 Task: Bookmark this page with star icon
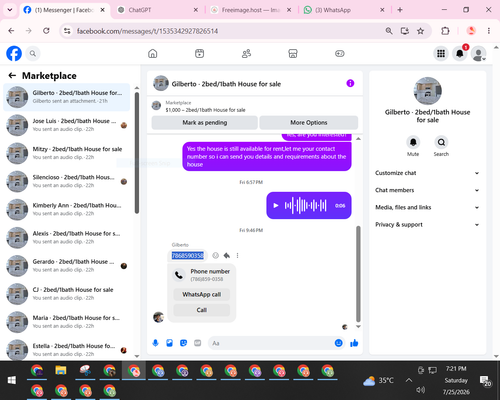pos(420,31)
